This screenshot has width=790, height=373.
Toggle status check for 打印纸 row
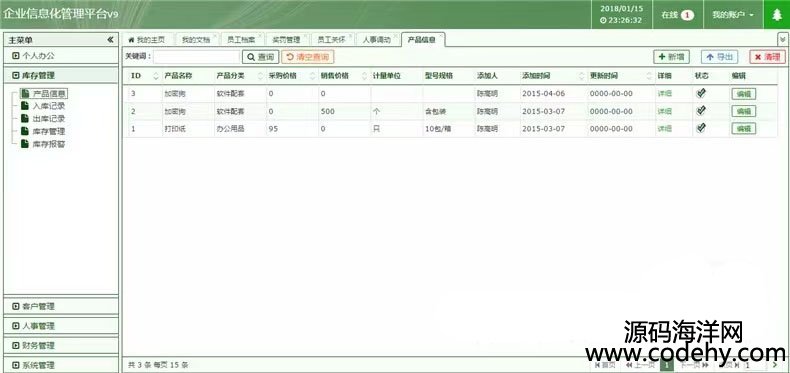coord(700,129)
